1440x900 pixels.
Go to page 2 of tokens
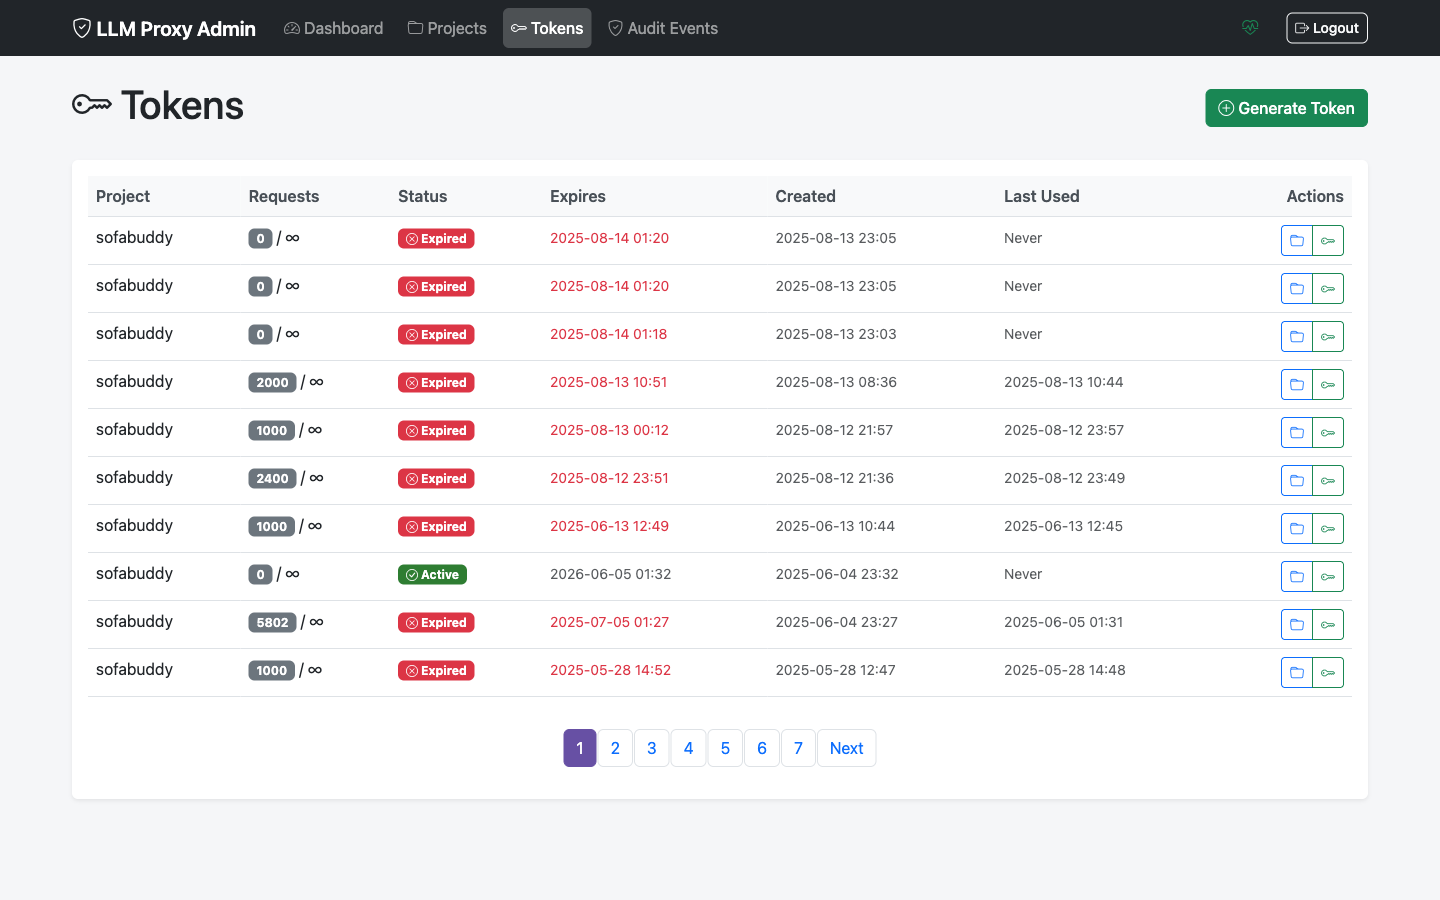click(x=615, y=748)
